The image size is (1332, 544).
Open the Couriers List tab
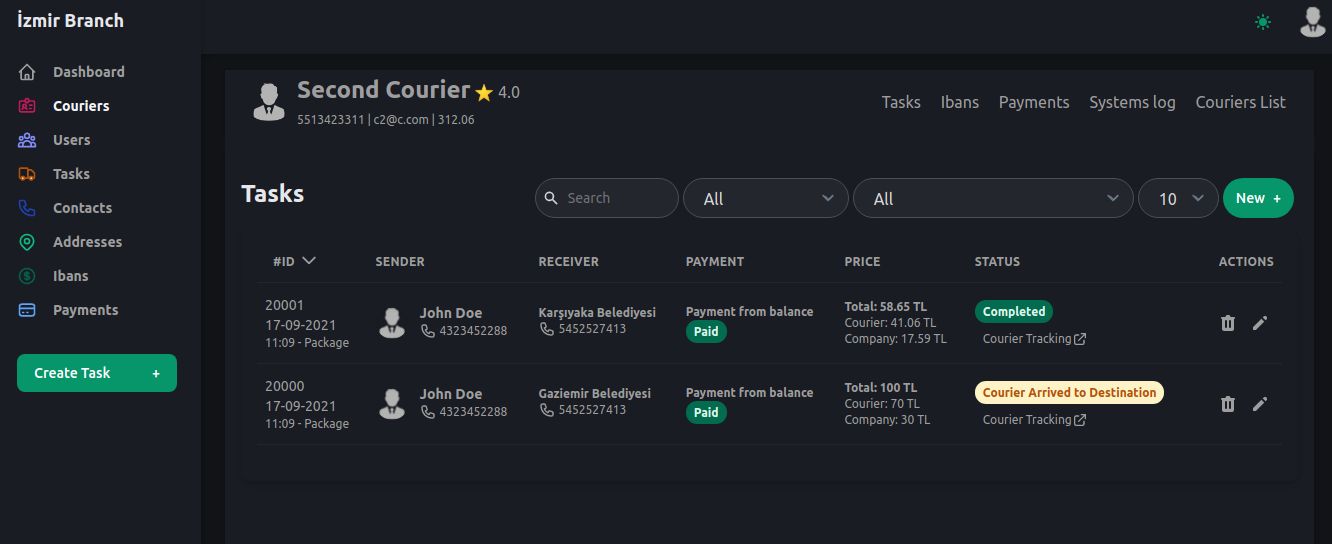point(1240,102)
